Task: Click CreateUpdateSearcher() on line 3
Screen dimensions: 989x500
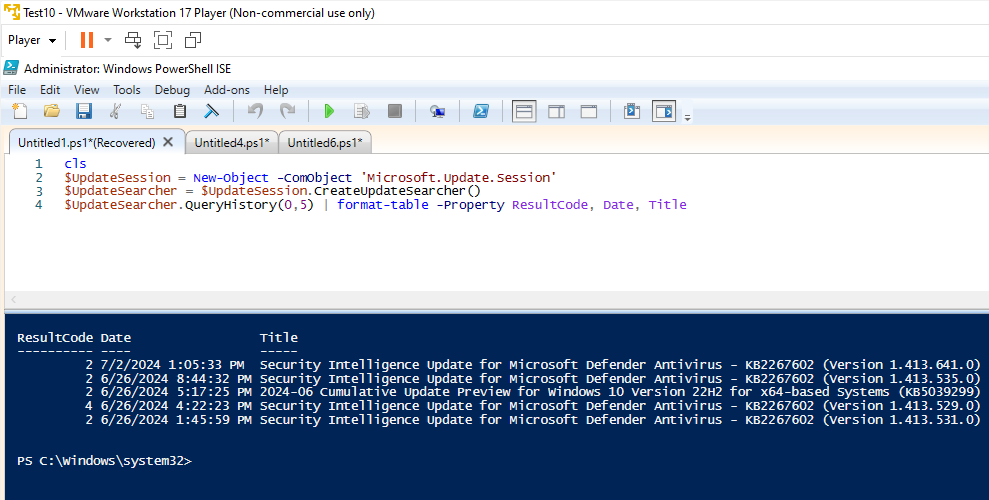Action: pyautogui.click(x=397, y=191)
